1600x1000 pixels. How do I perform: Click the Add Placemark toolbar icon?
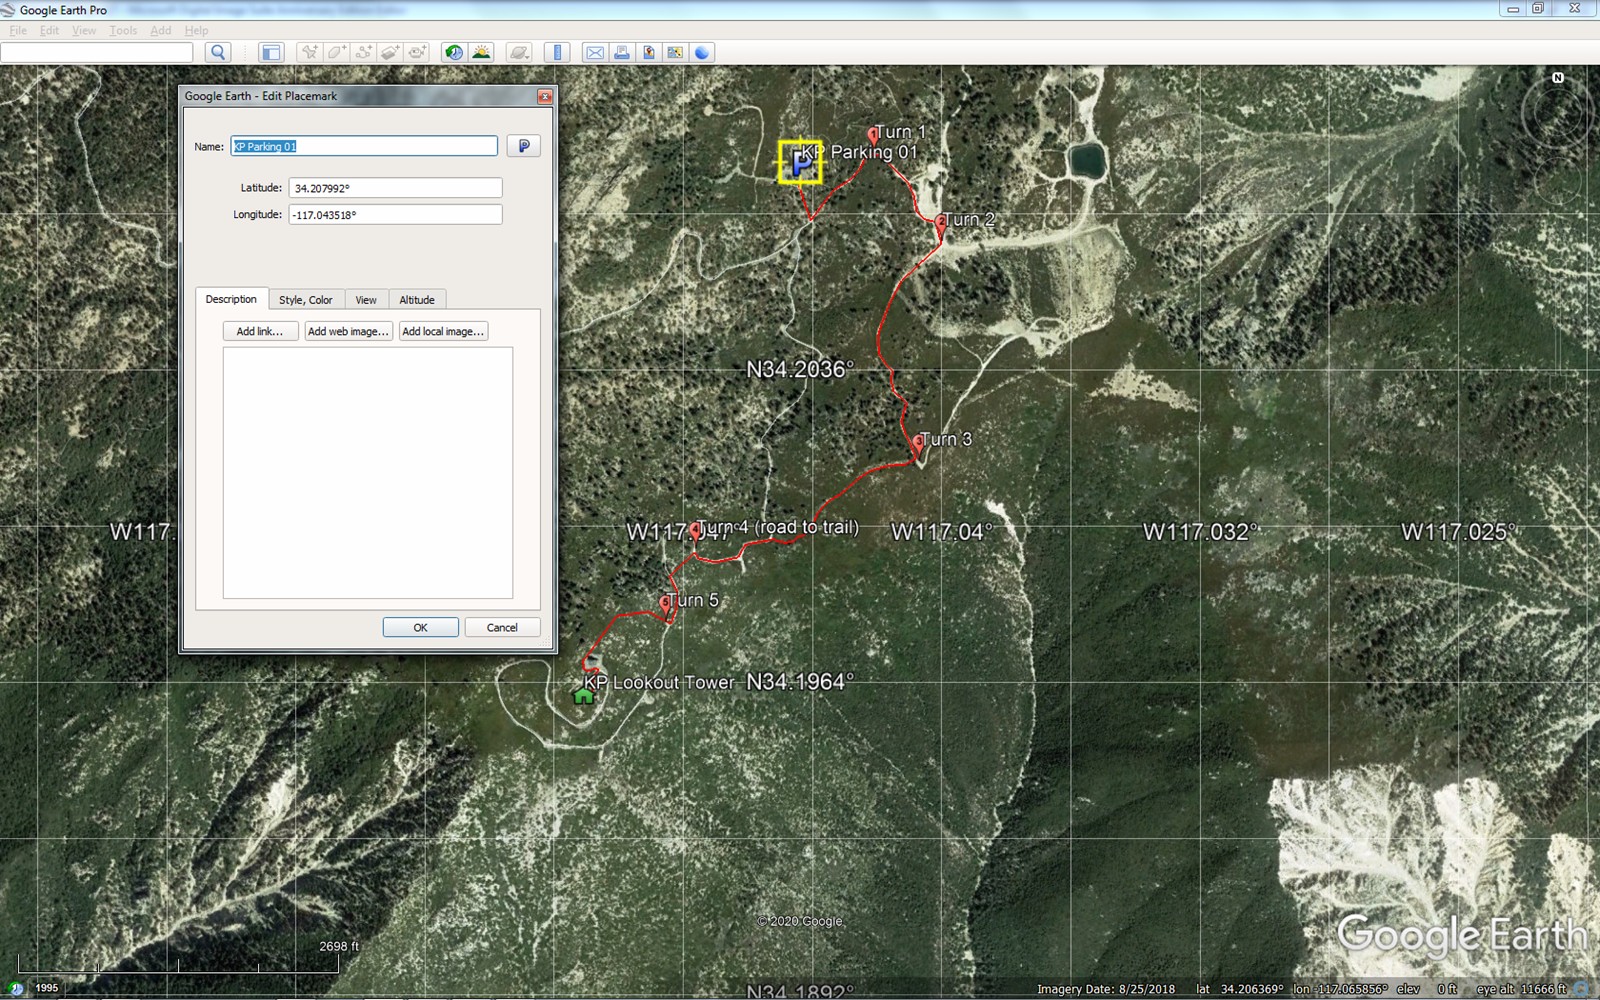[310, 52]
